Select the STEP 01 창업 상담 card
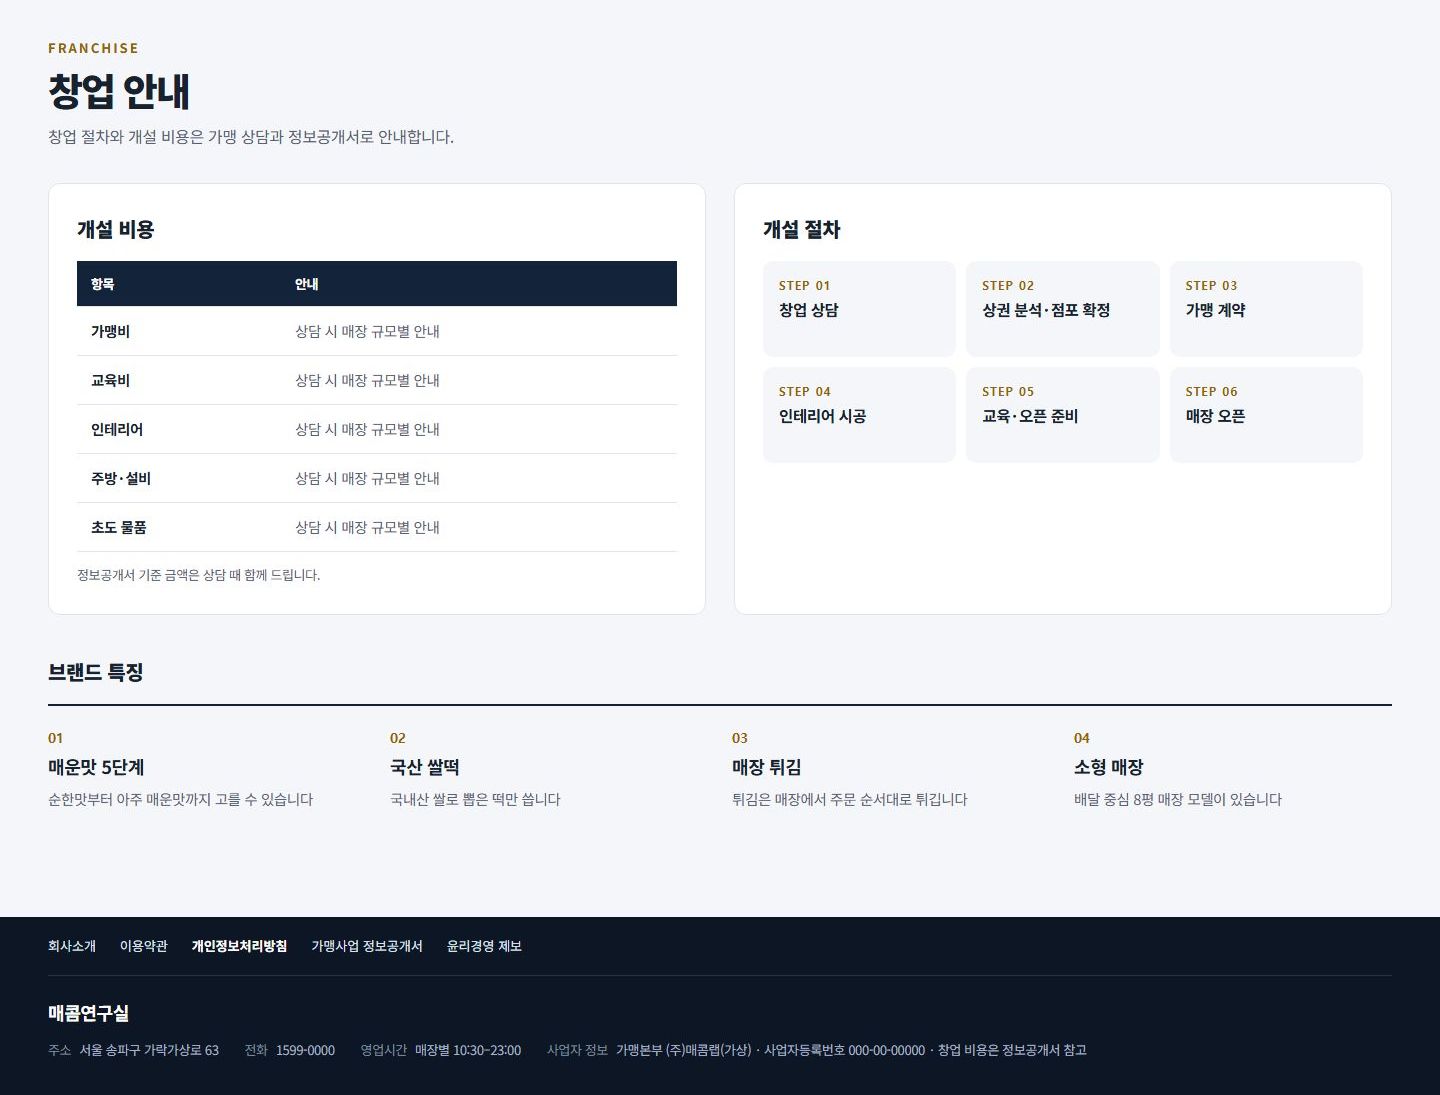The height and width of the screenshot is (1095, 1440). coord(859,309)
